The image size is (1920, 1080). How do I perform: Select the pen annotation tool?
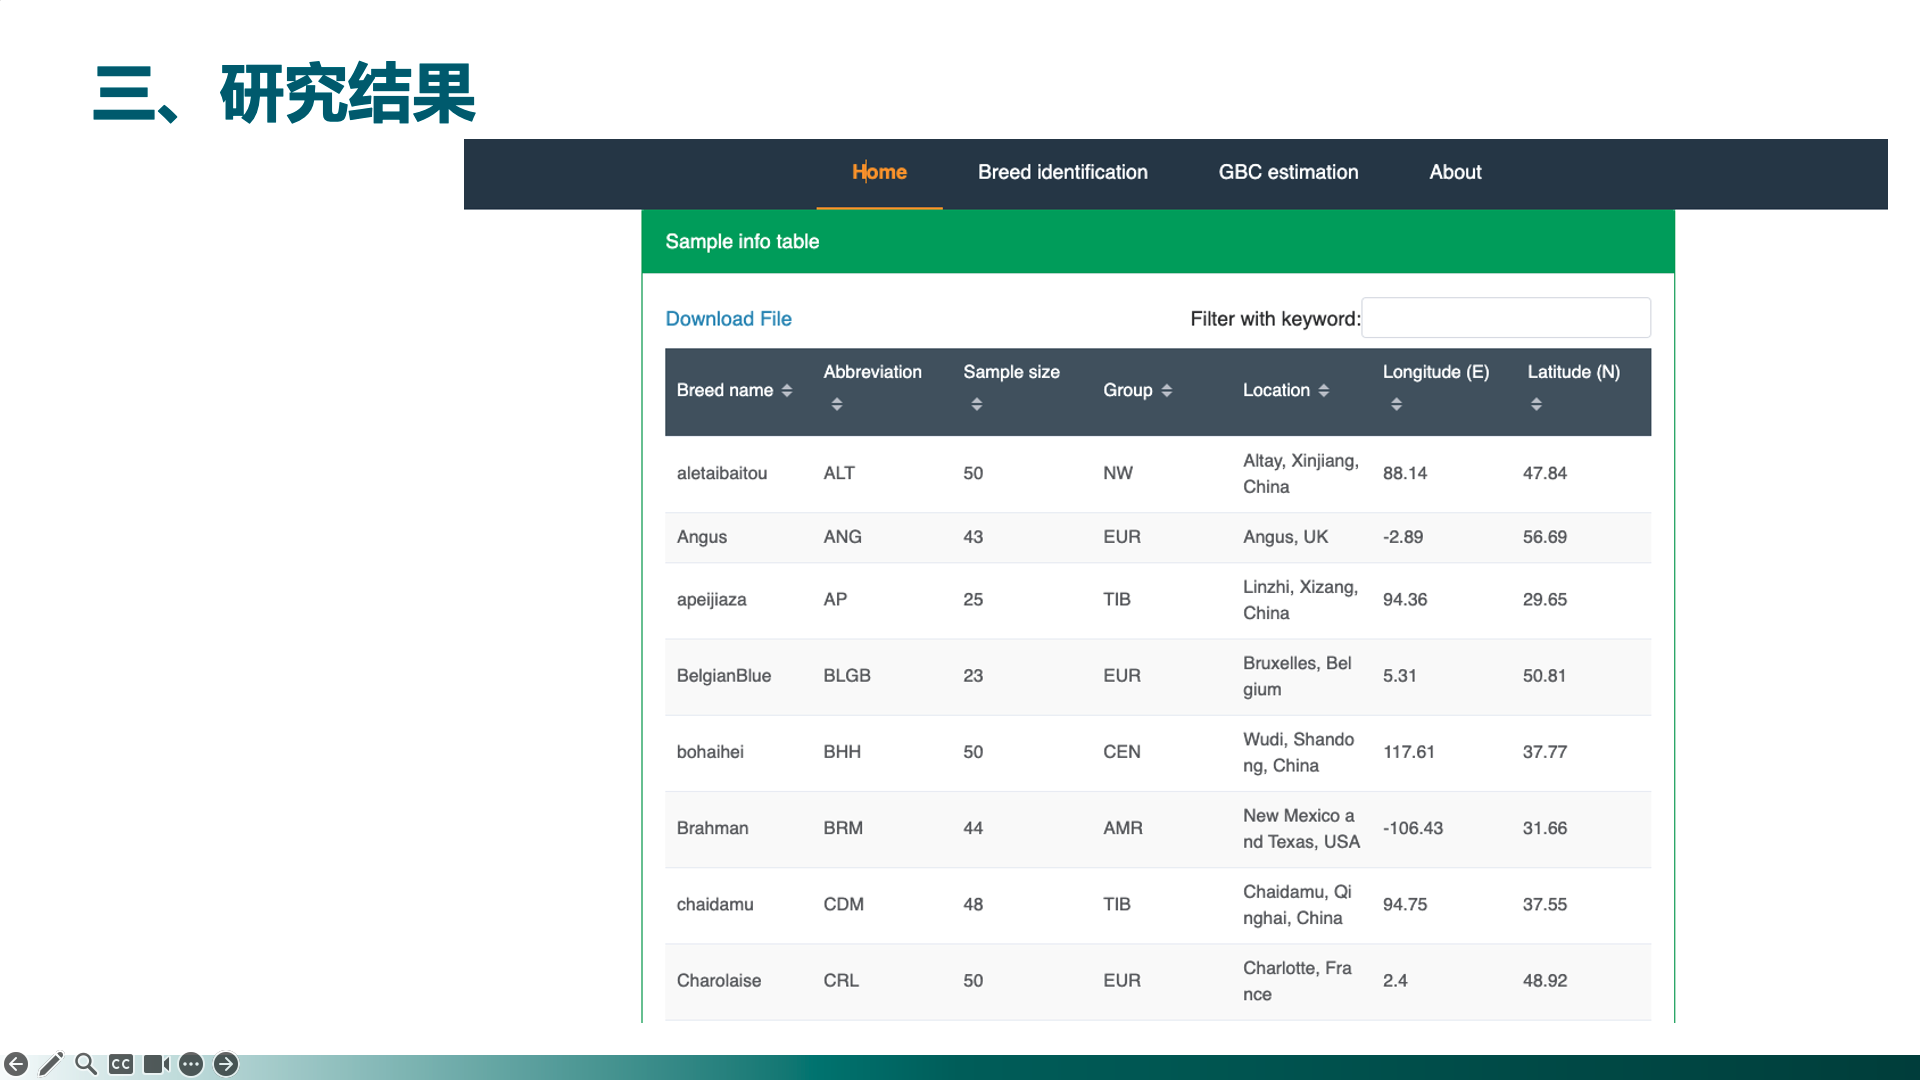[51, 1064]
